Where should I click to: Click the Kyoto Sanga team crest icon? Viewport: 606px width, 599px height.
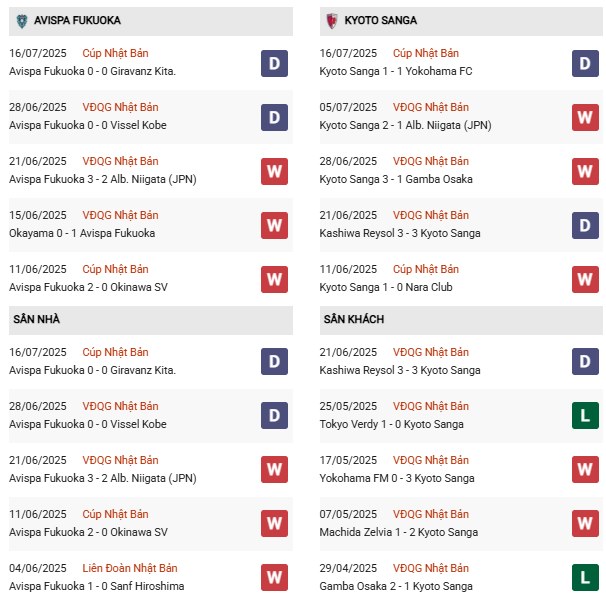(331, 20)
